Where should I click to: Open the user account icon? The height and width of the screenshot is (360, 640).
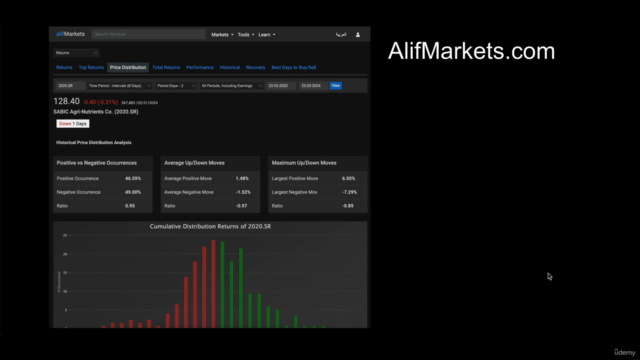tap(358, 35)
